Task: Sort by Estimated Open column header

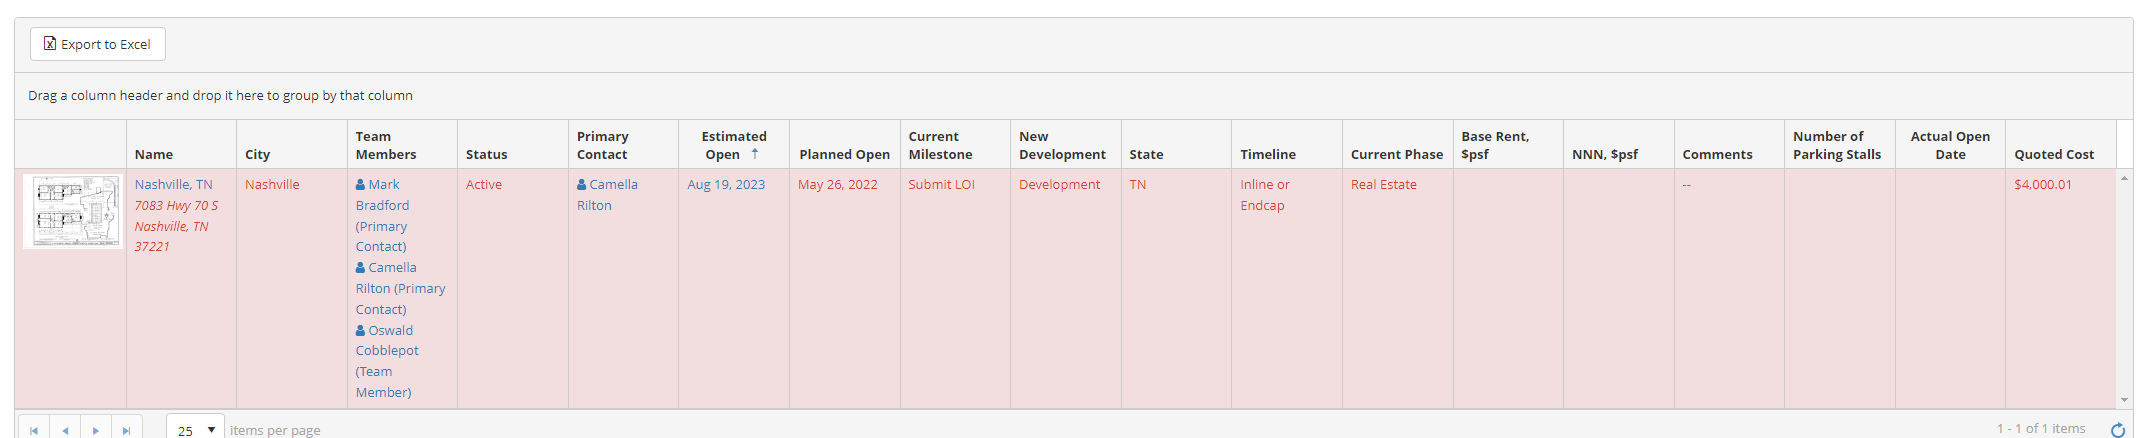Action: [x=733, y=145]
